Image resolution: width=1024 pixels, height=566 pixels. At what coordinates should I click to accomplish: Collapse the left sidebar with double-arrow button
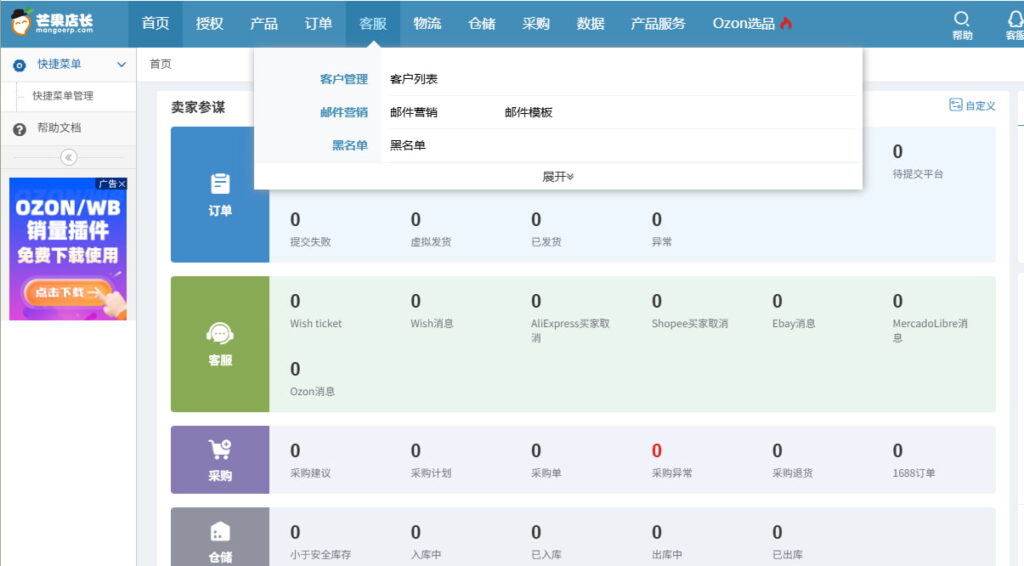click(68, 157)
